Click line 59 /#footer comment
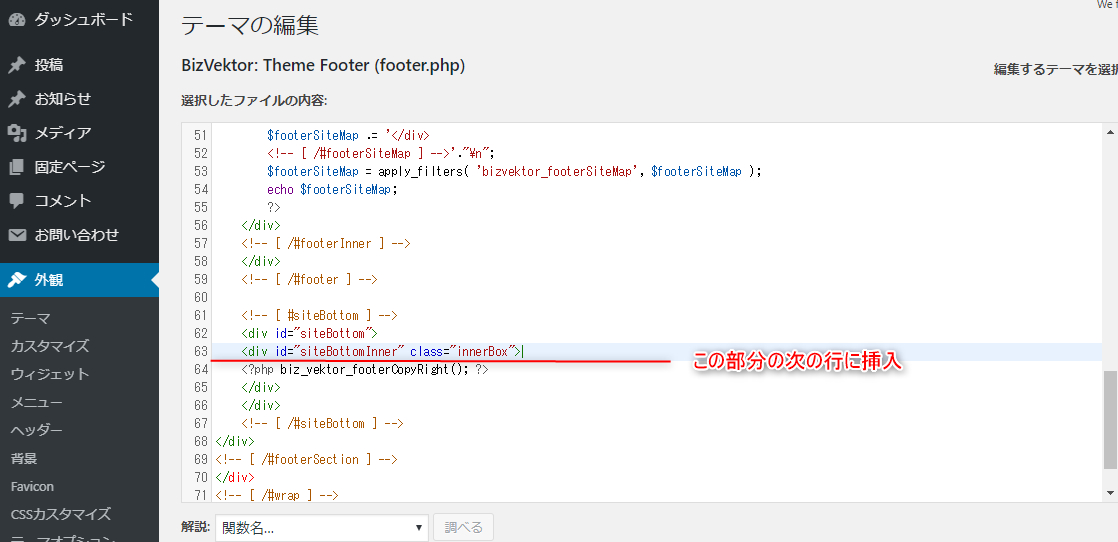This screenshot has height=542, width=1118. pos(309,280)
